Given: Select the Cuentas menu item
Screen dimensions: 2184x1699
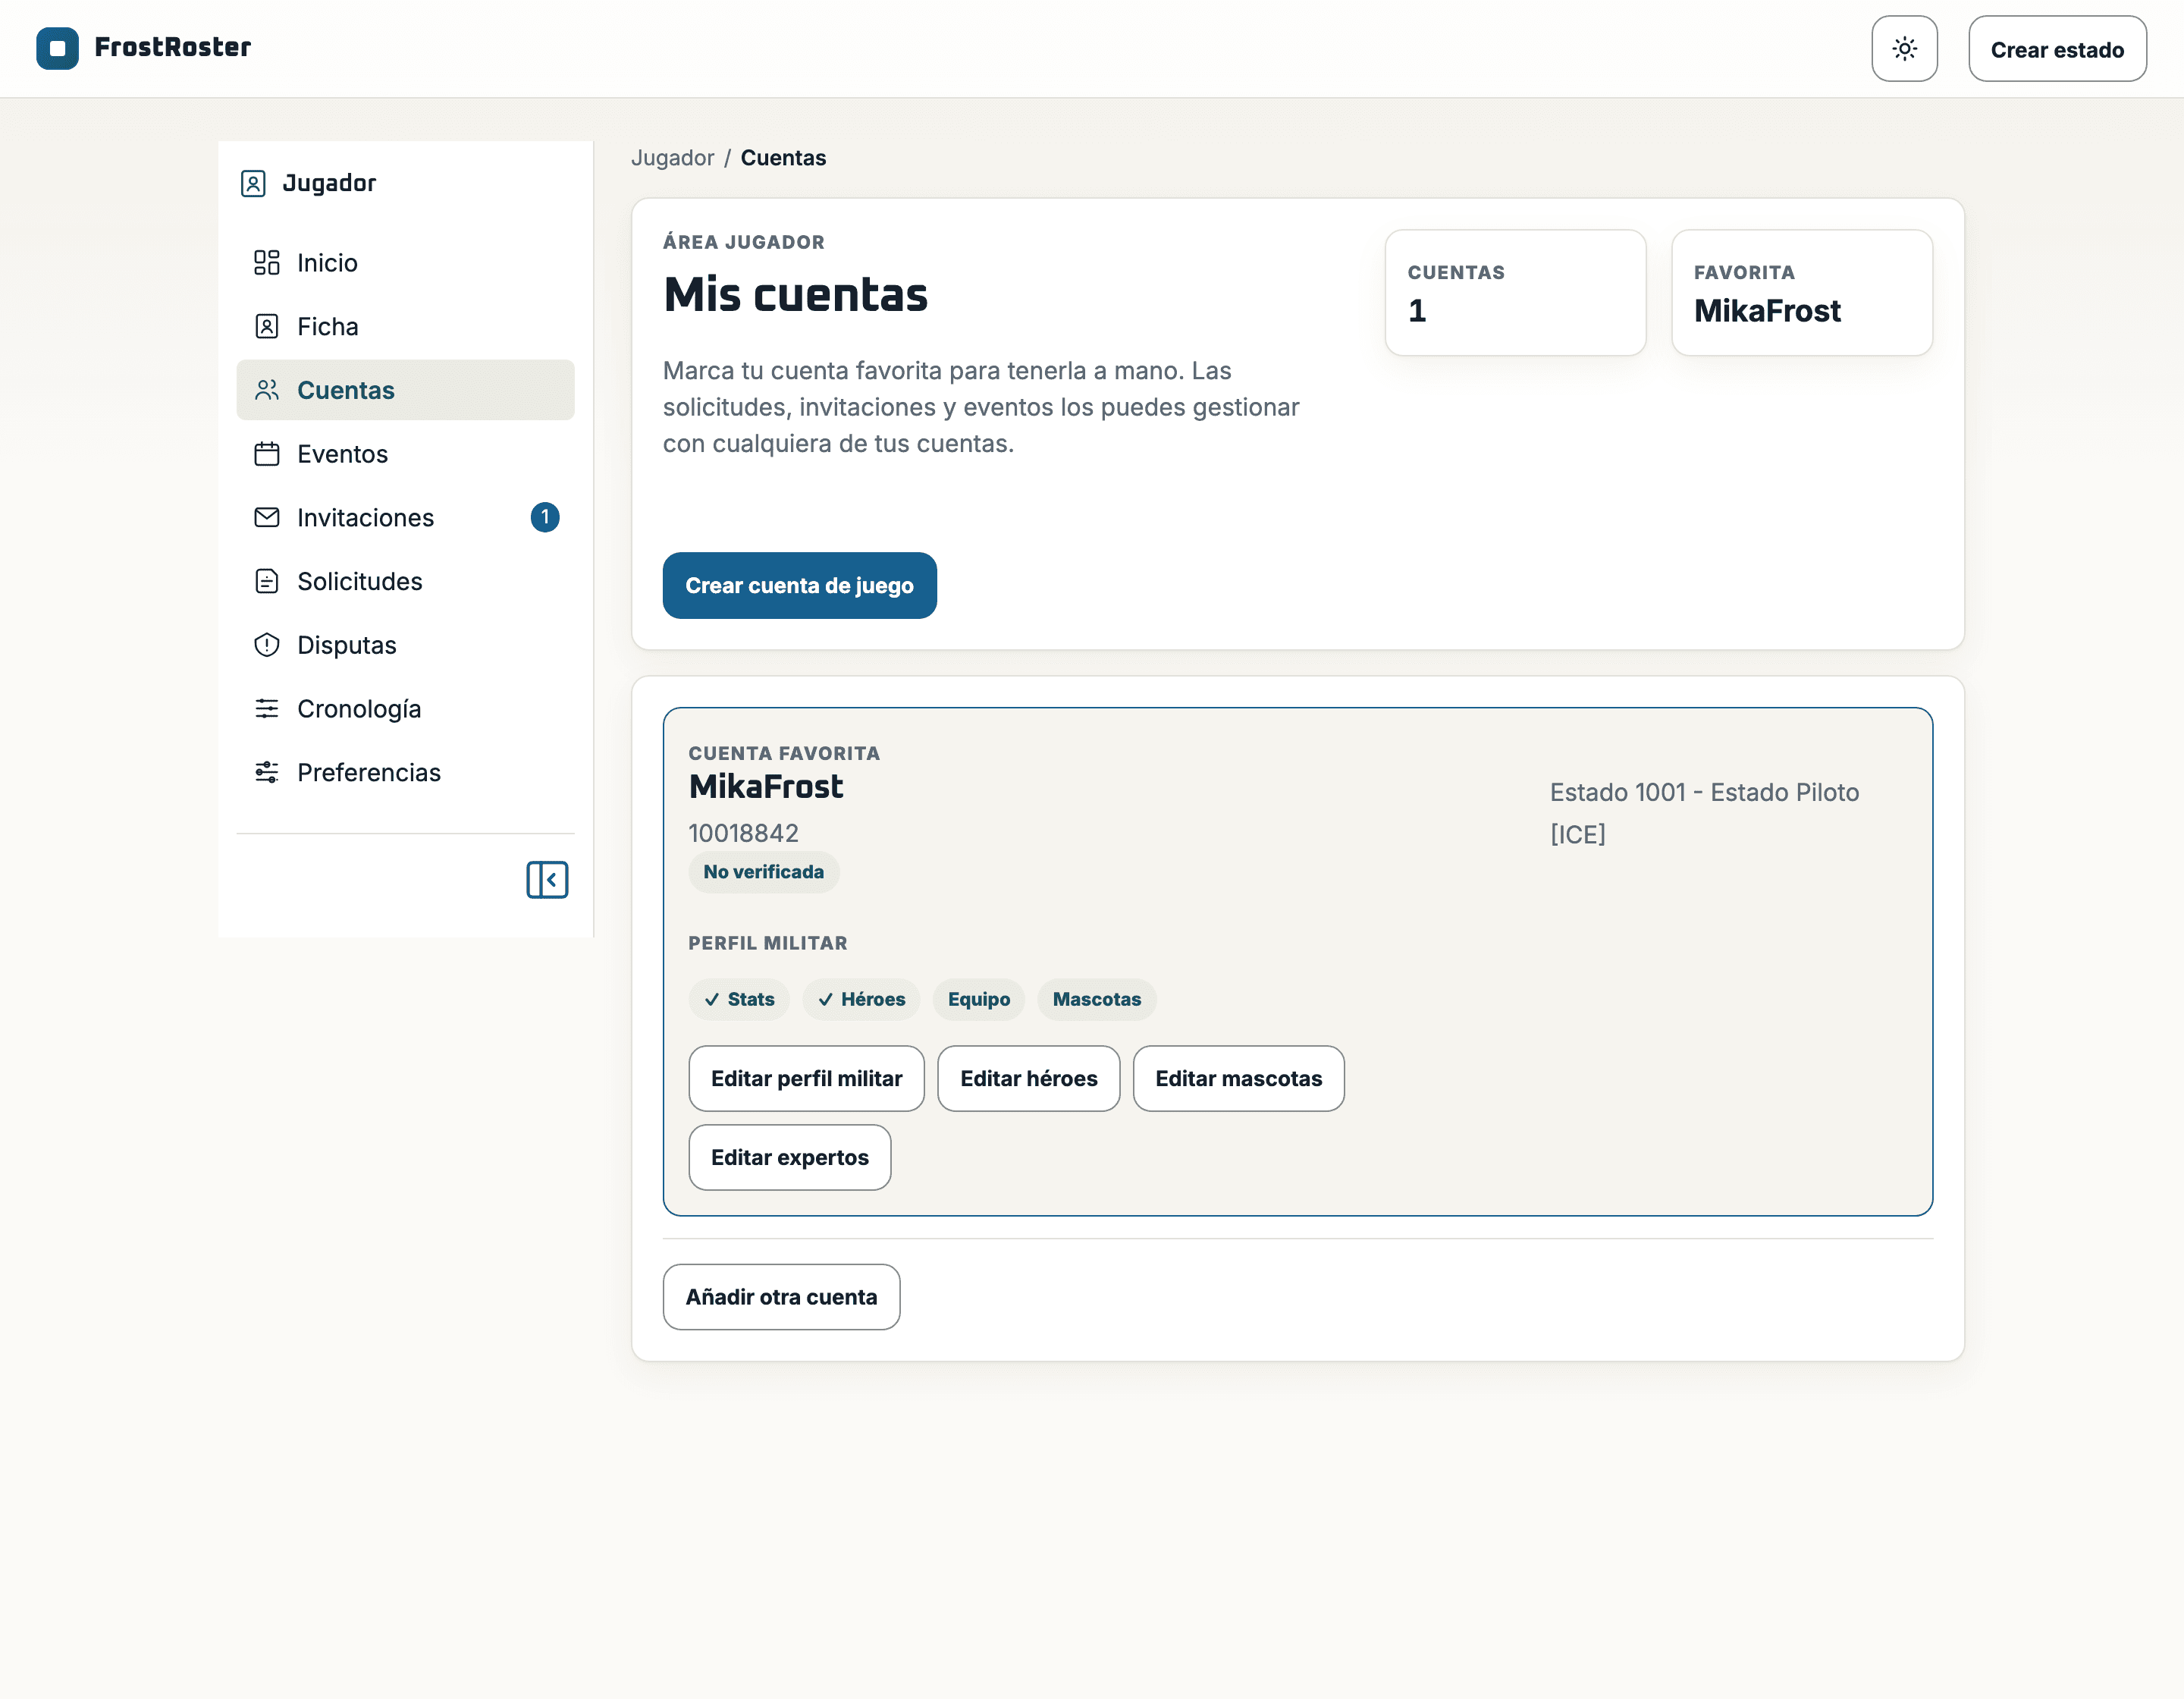Looking at the screenshot, I should pyautogui.click(x=405, y=390).
